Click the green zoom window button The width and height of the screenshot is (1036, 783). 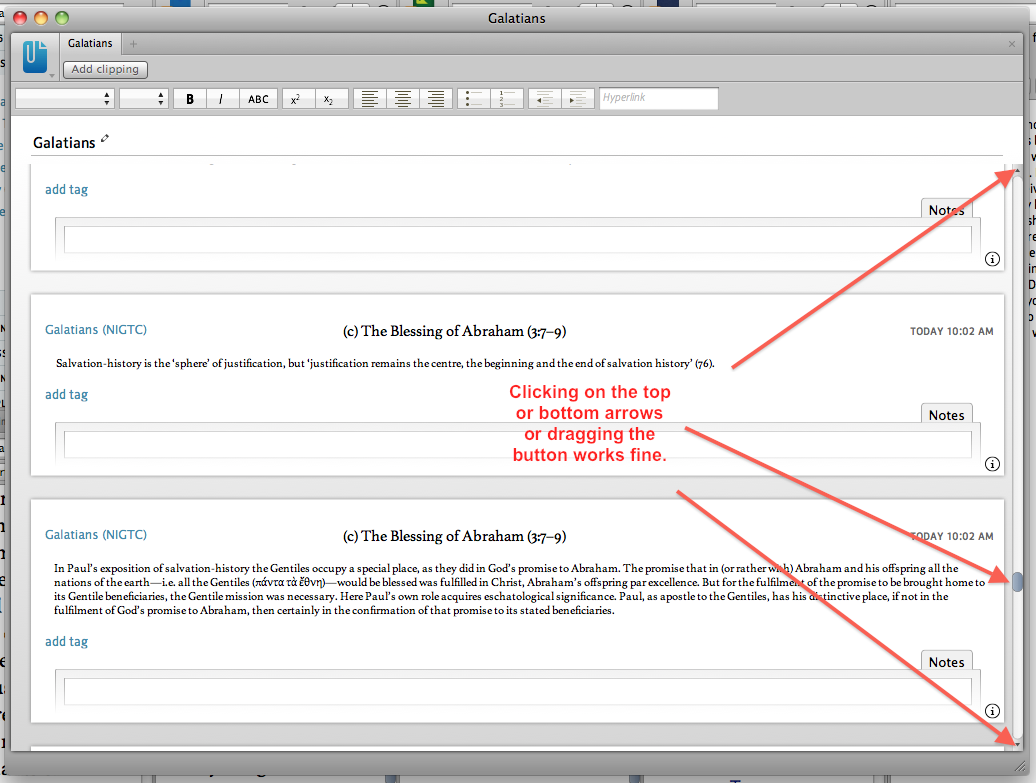pyautogui.click(x=62, y=18)
